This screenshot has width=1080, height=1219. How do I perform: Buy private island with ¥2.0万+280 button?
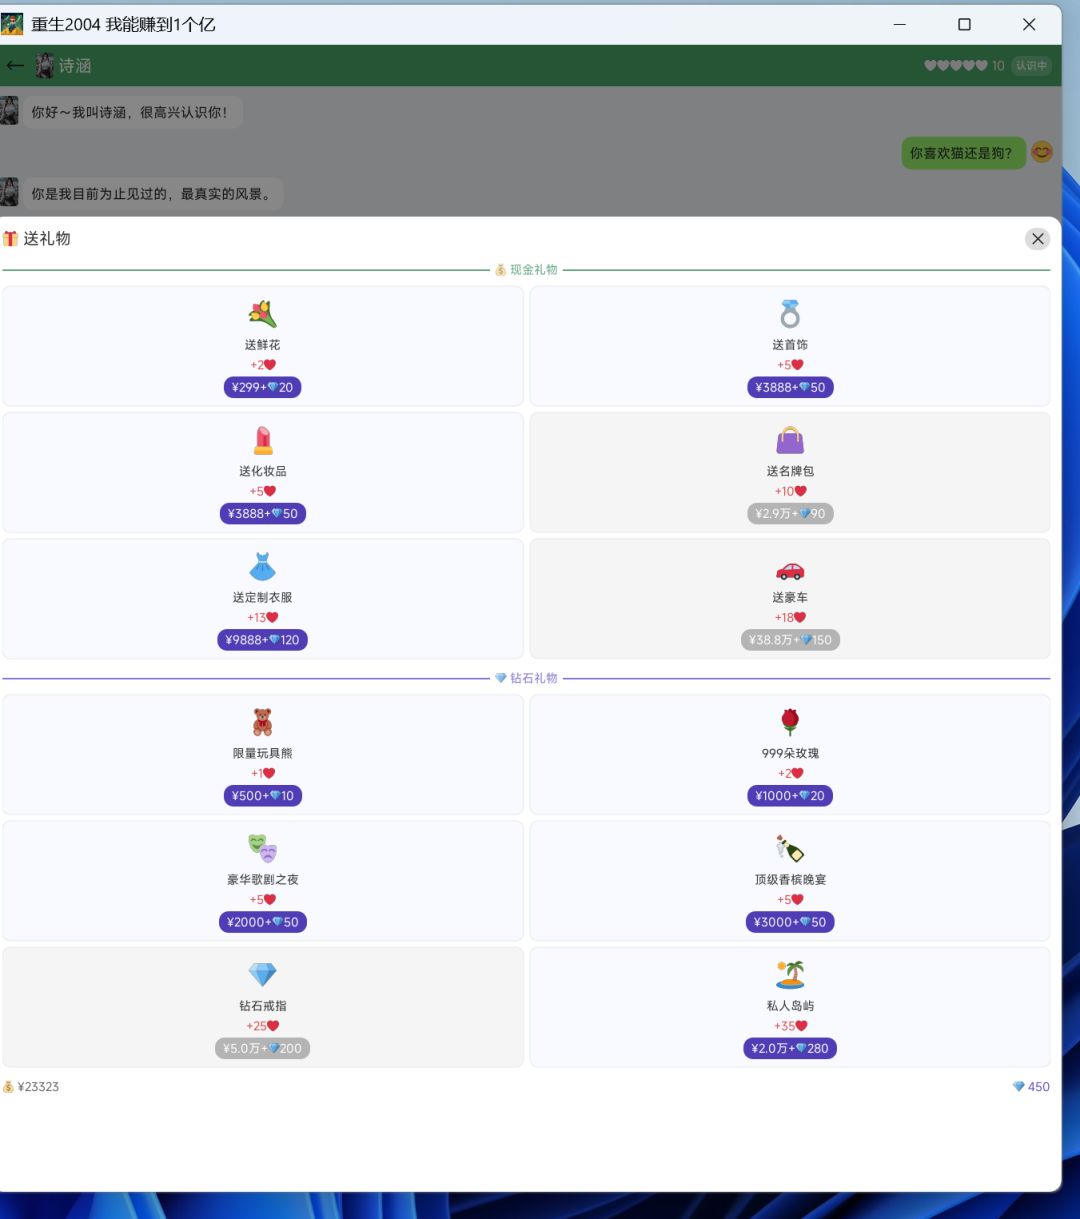point(790,1047)
